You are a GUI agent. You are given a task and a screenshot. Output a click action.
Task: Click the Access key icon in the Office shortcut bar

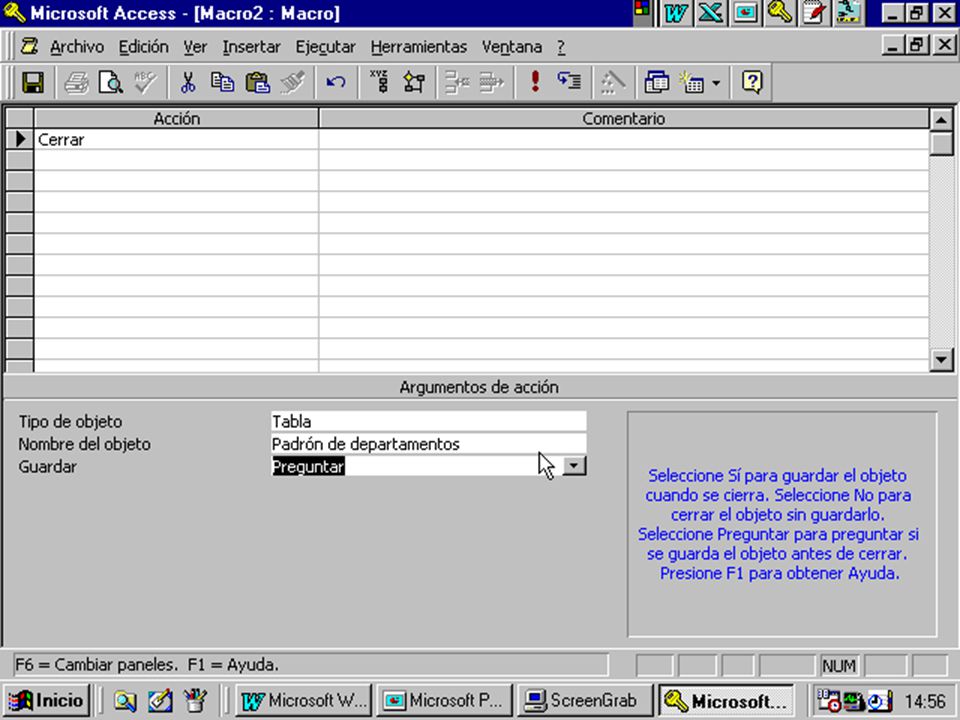point(779,13)
